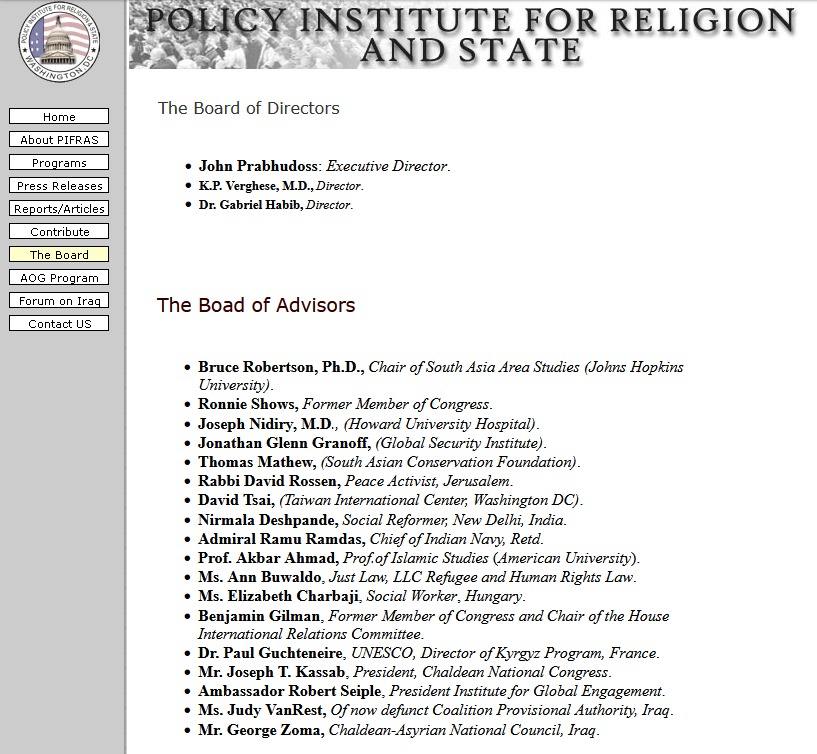Go to About PIFRAS
817x754 pixels.
[59, 139]
